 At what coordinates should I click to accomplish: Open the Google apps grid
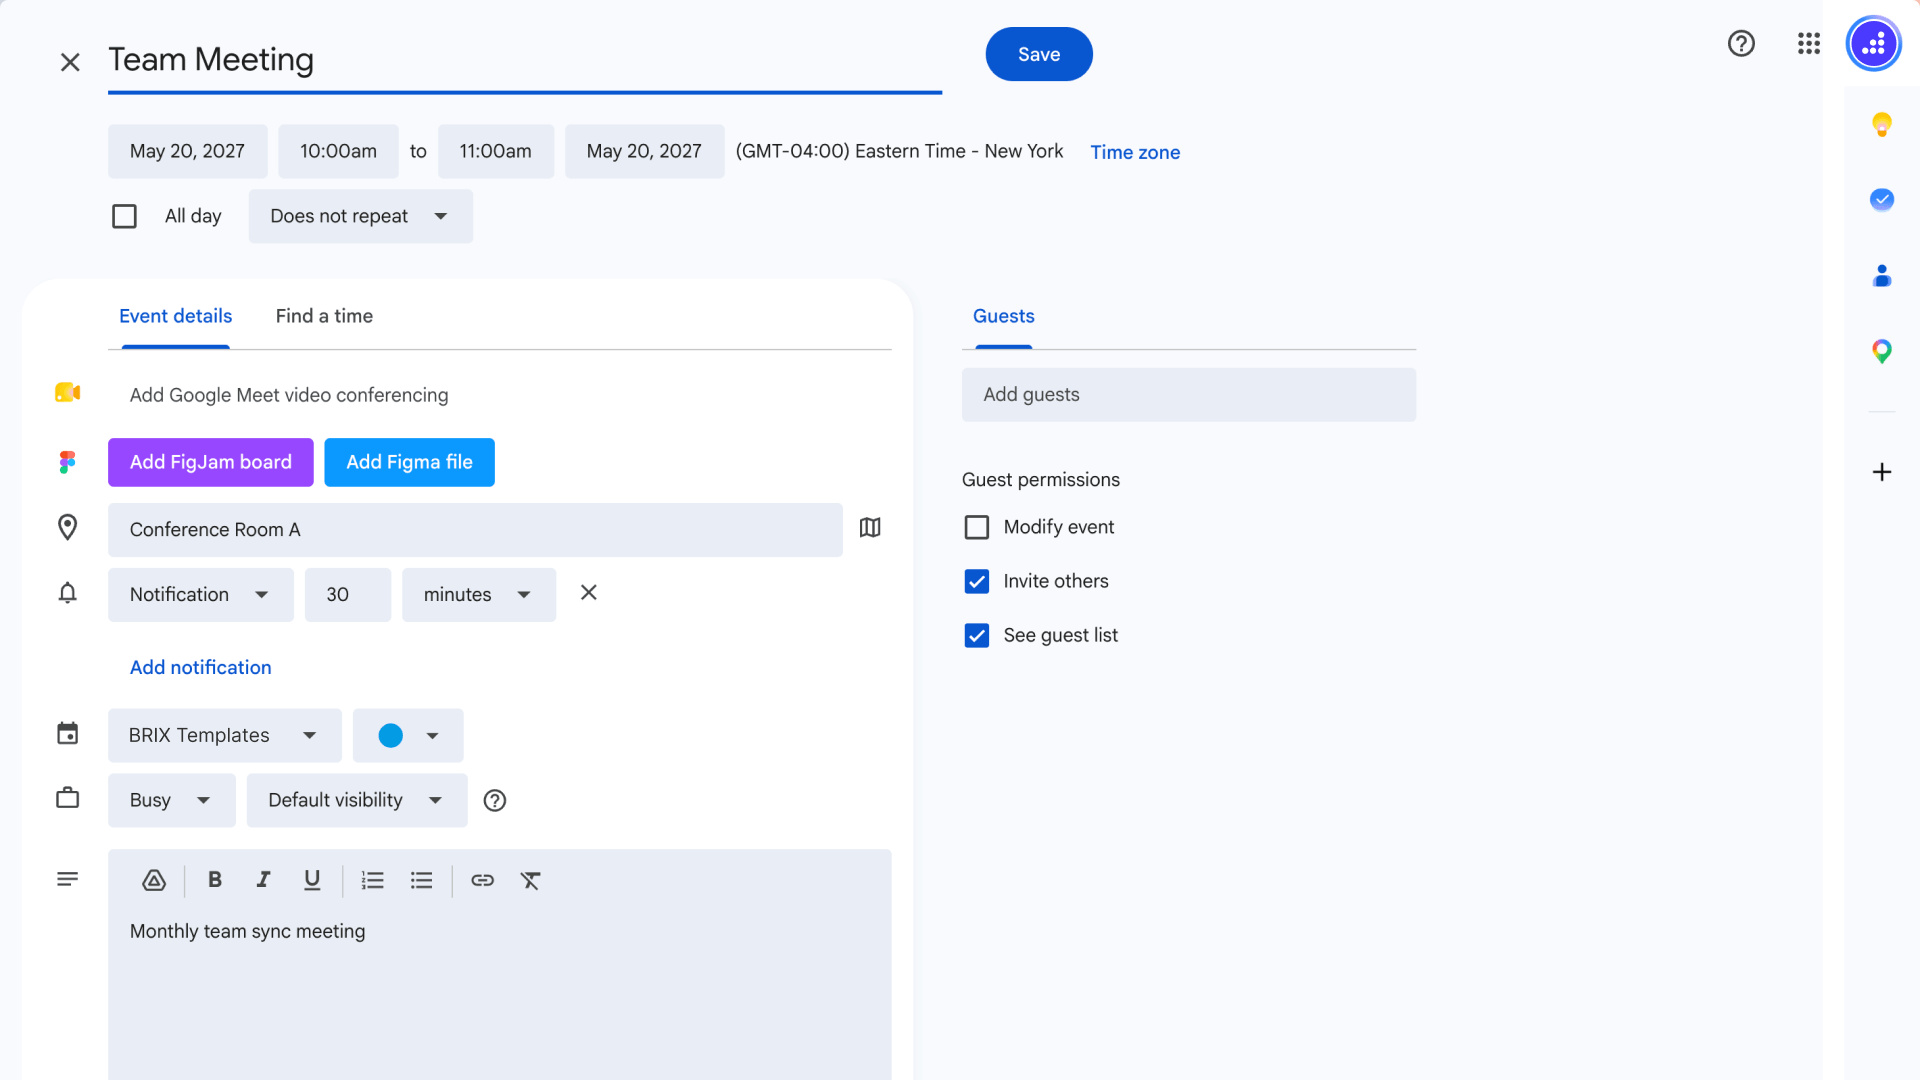tap(1808, 44)
